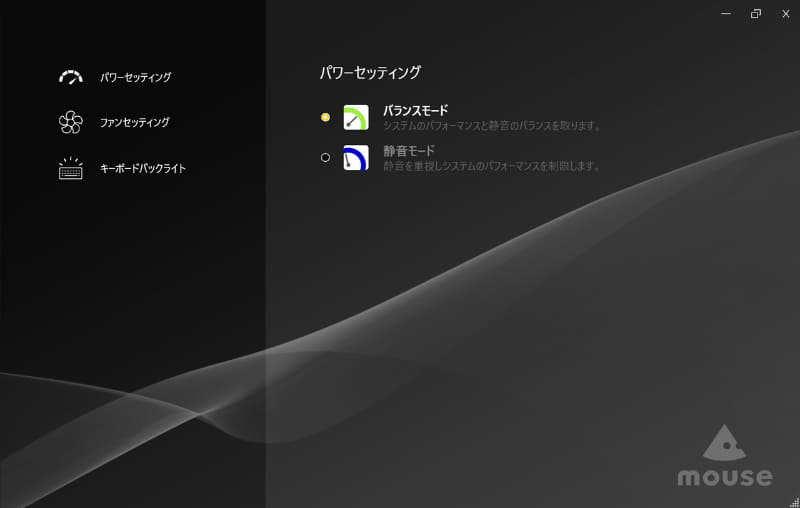The height and width of the screenshot is (508, 800).
Task: Click the resize grip at window corner
Action: (x=794, y=503)
